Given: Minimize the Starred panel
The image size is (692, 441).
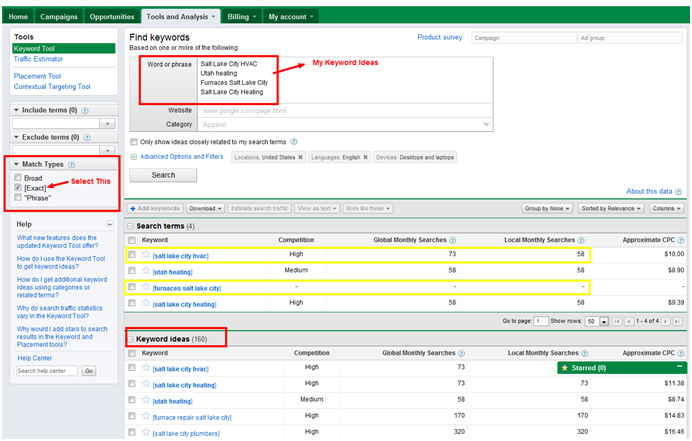Looking at the screenshot, I should tap(677, 367).
